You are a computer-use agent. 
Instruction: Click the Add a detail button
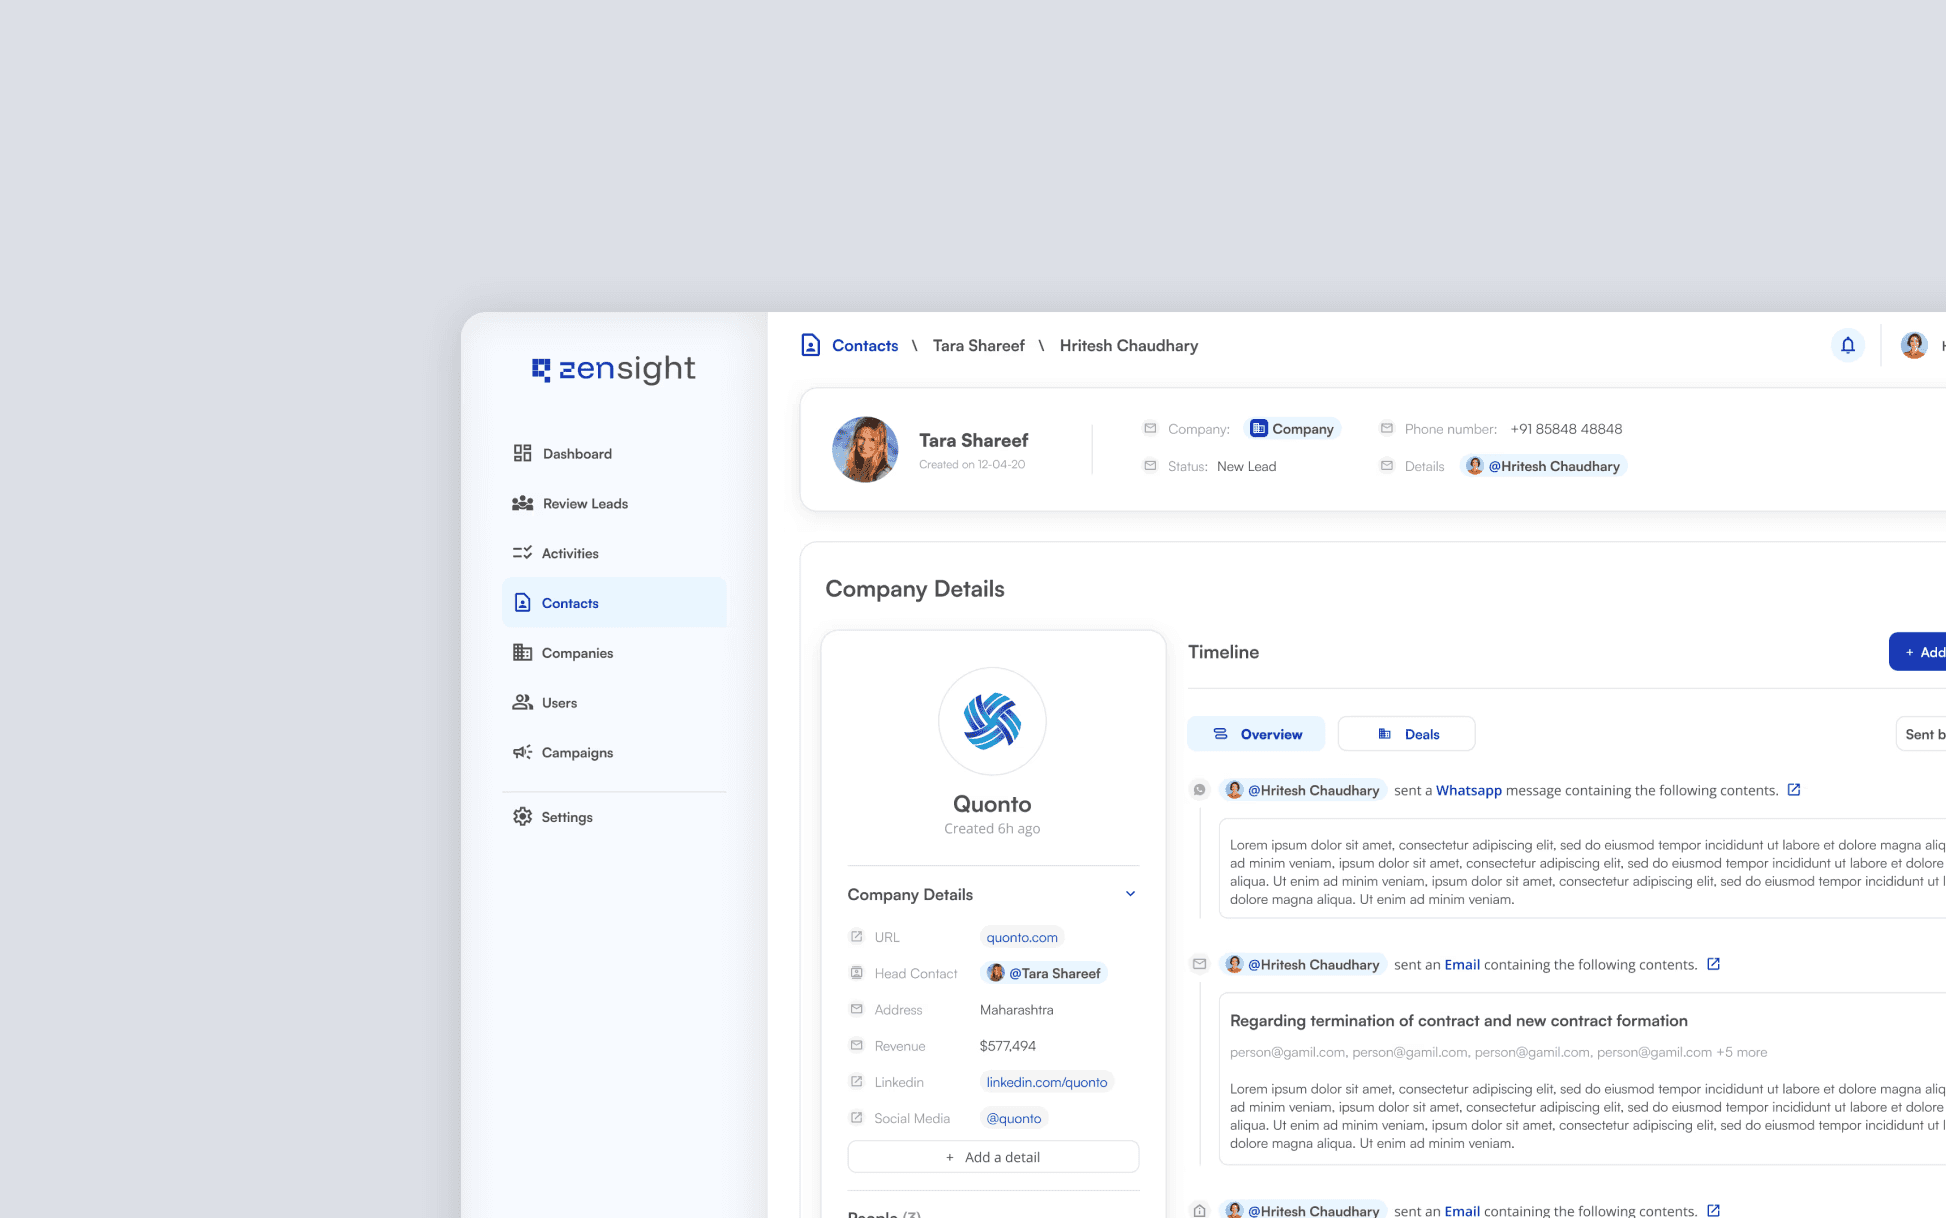pyautogui.click(x=992, y=1157)
